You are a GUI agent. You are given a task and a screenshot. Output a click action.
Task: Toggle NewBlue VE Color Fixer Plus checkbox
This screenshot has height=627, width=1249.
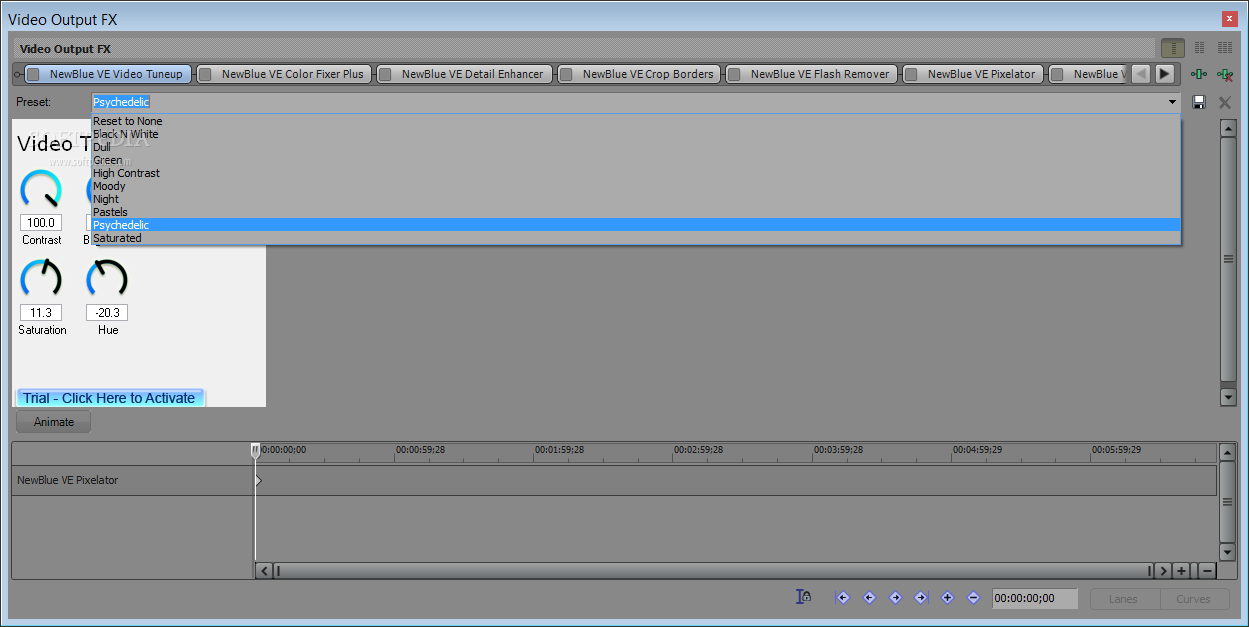click(205, 74)
